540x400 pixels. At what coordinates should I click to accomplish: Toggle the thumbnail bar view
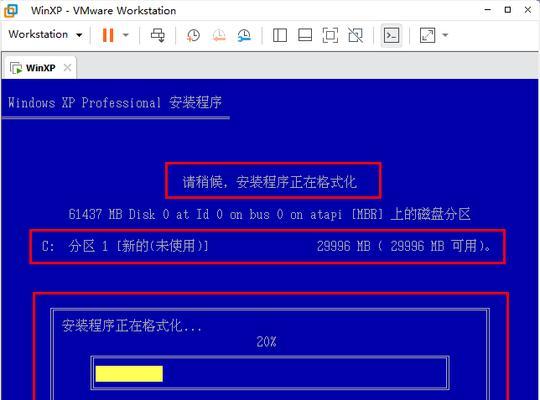coord(305,35)
